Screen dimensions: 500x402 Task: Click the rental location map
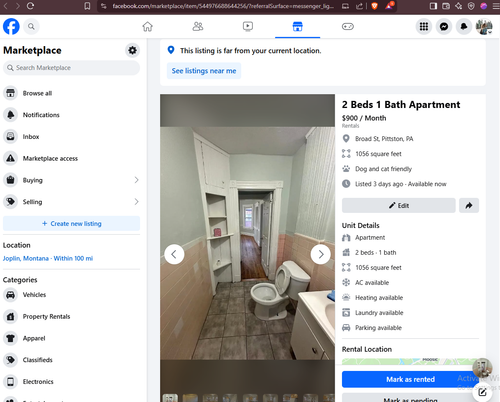point(408,361)
